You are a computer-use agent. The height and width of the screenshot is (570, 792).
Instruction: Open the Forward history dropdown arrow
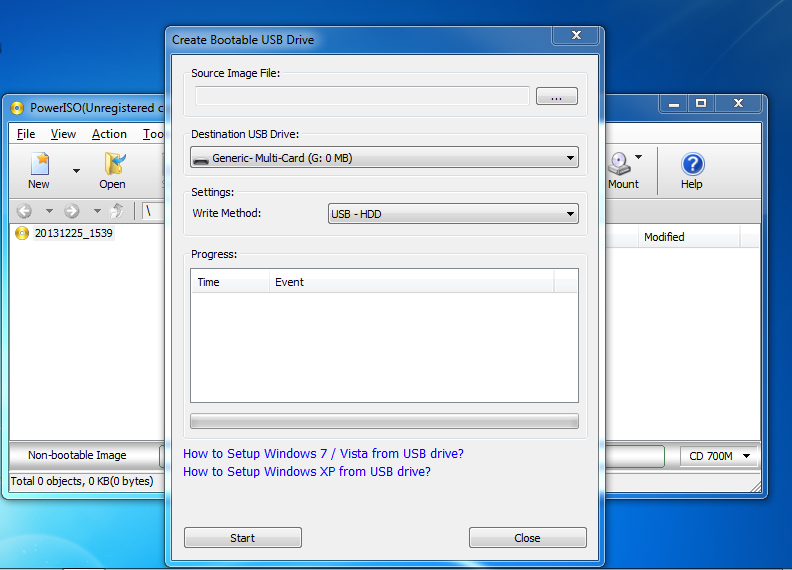97,210
